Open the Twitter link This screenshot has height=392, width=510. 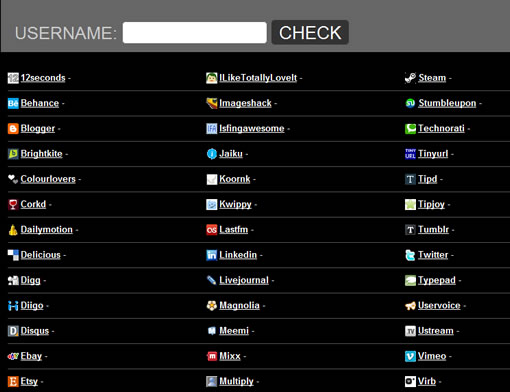pyautogui.click(x=433, y=255)
